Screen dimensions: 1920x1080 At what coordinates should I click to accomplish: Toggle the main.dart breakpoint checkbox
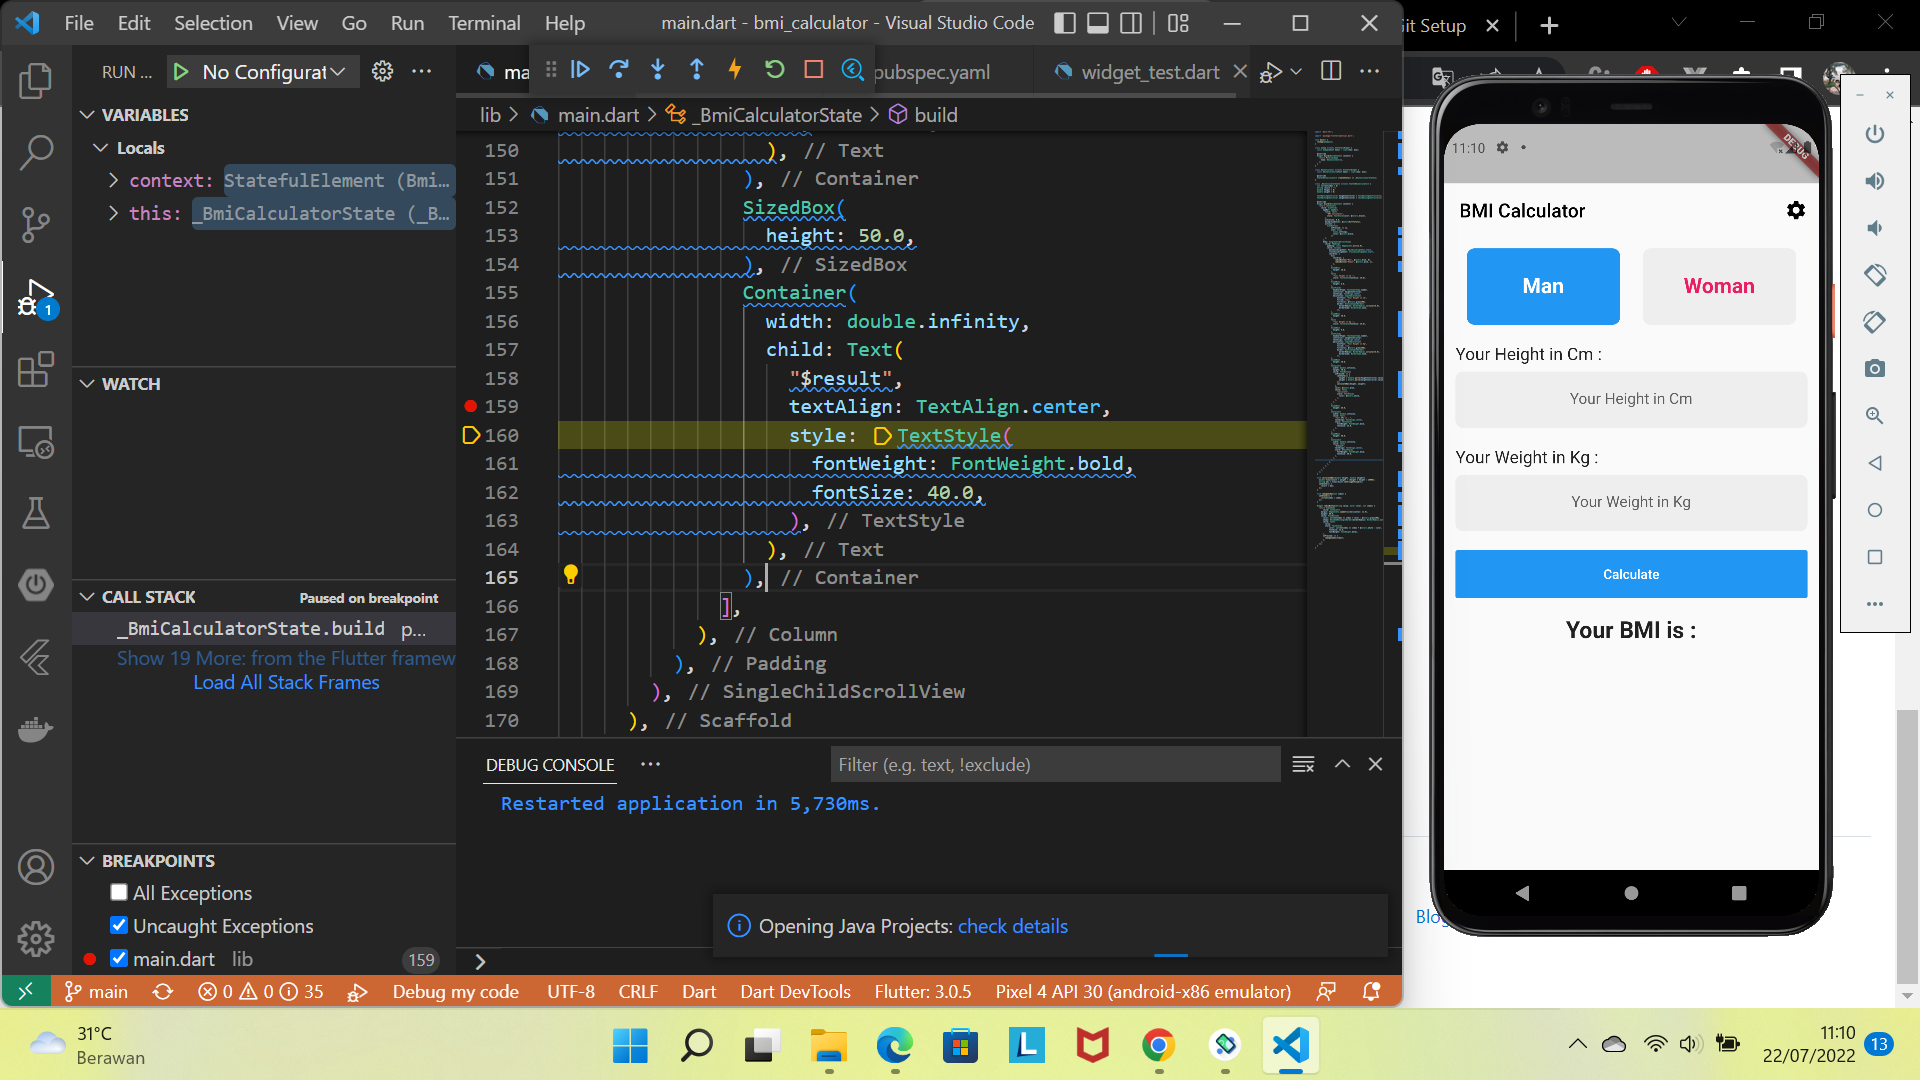(x=119, y=958)
